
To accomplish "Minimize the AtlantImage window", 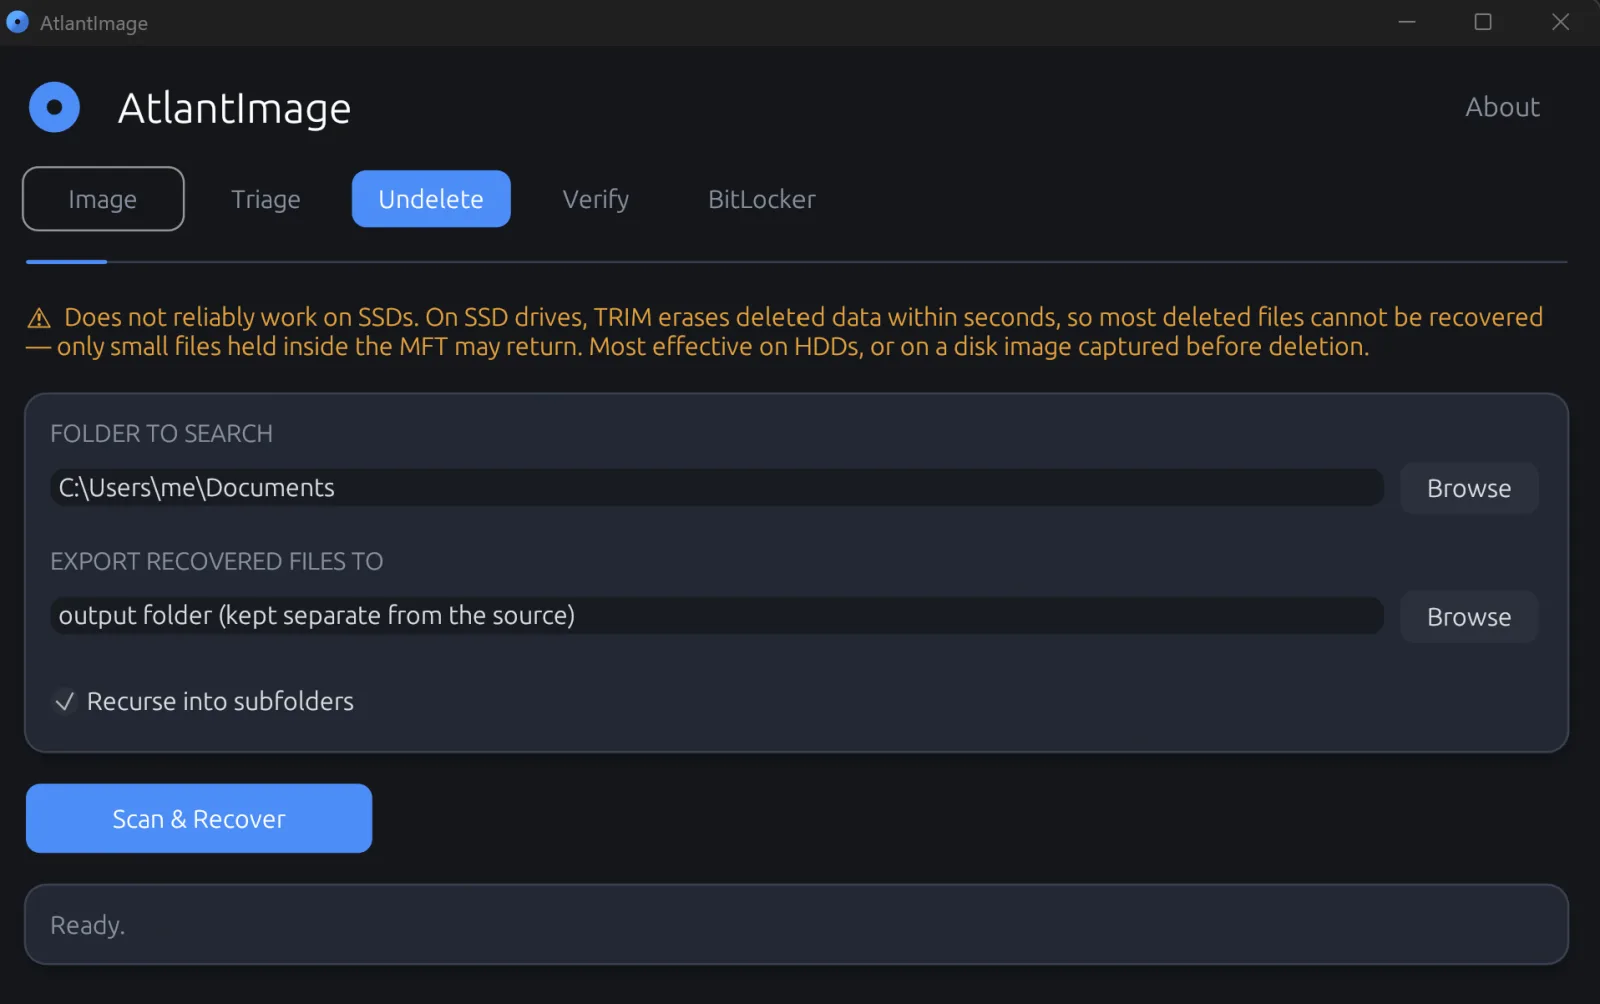I will pyautogui.click(x=1407, y=22).
